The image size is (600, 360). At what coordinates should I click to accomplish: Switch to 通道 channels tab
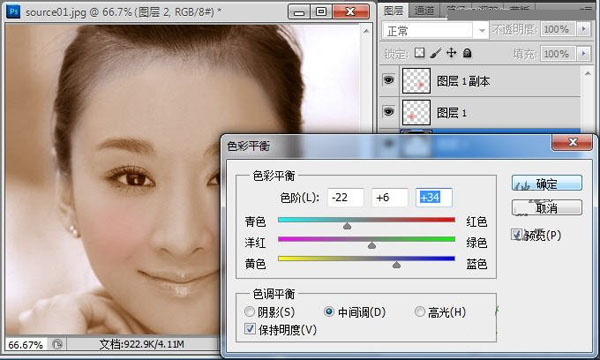424,11
